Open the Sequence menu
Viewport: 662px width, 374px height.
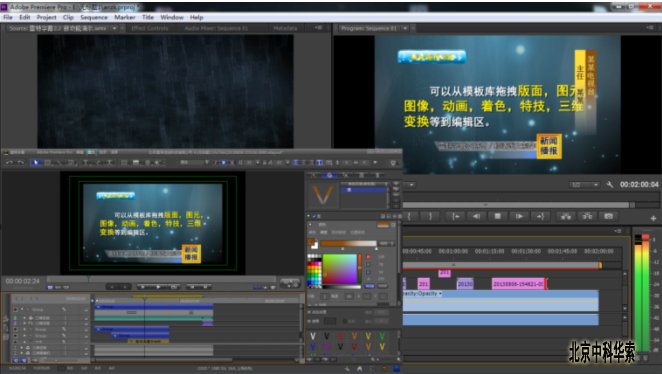94,17
